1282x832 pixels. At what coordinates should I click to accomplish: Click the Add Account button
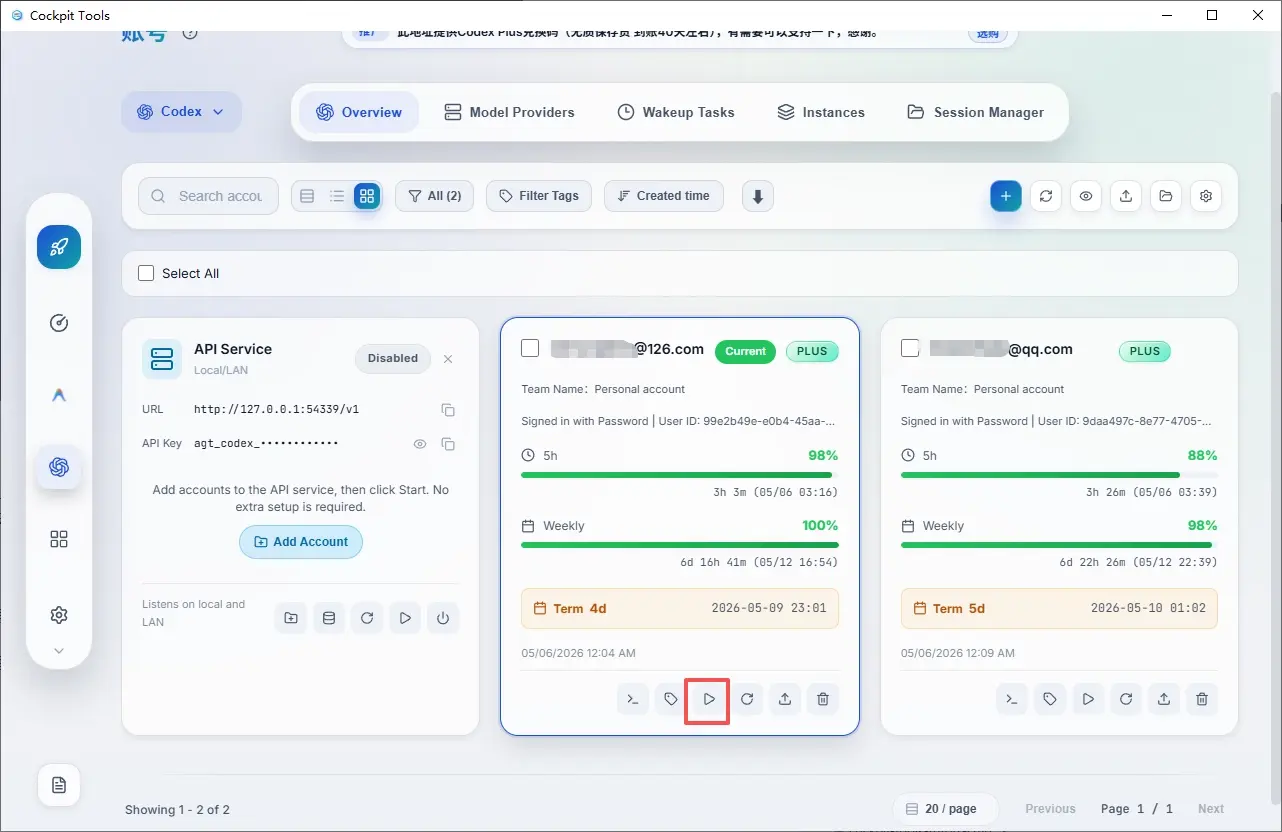click(301, 542)
